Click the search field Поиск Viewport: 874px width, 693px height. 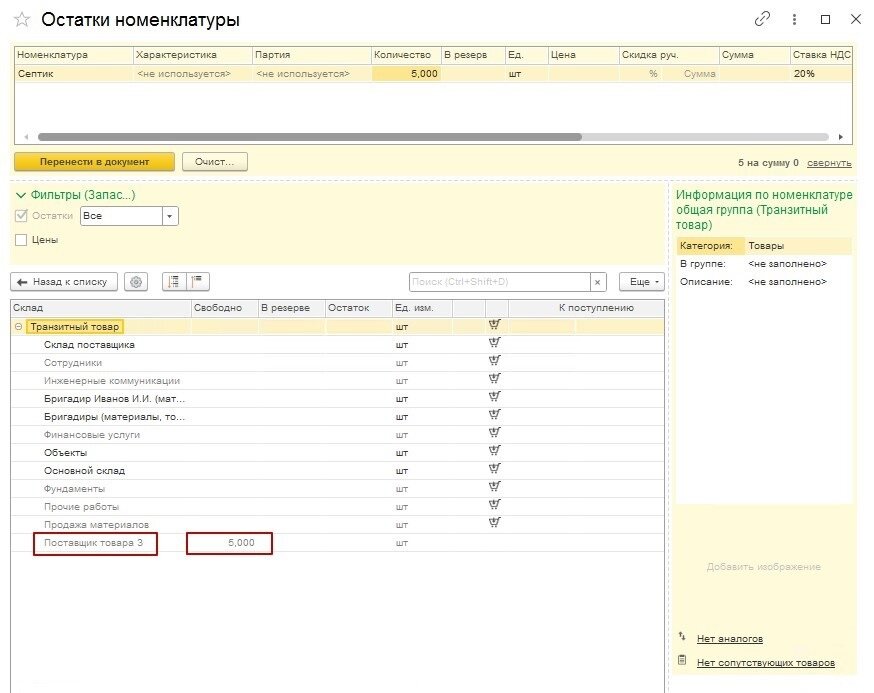(498, 282)
